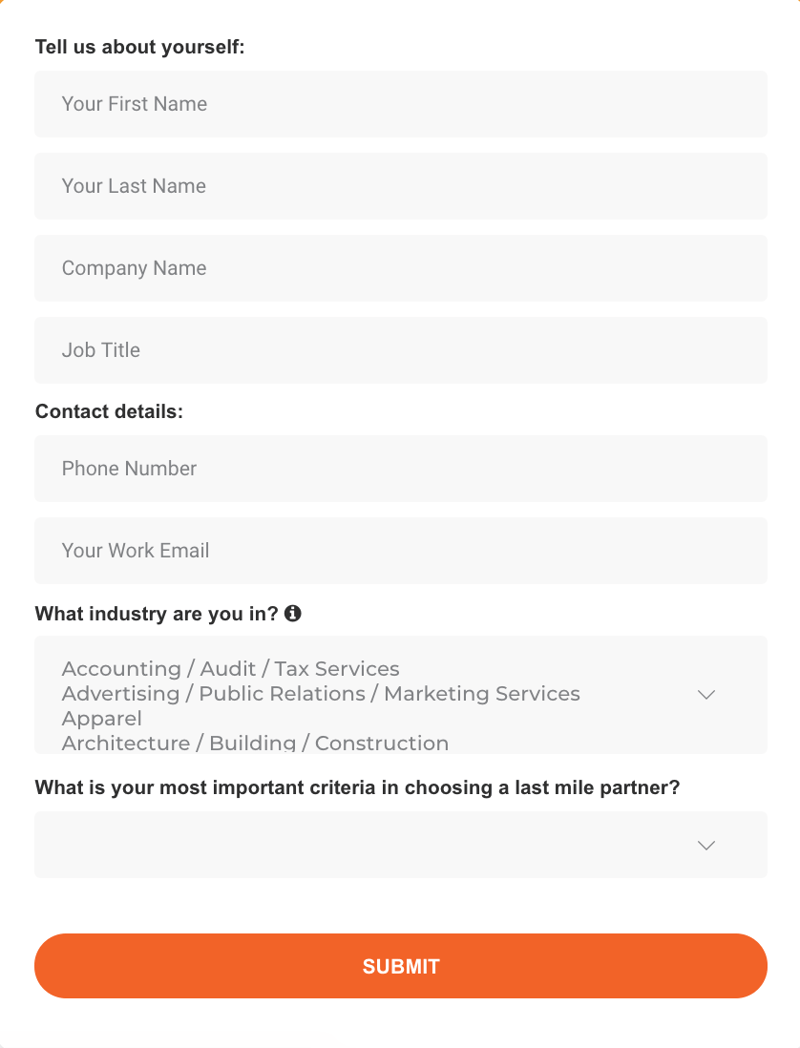This screenshot has height=1048, width=800.
Task: Select the Apparel industry option
Action: 102,718
